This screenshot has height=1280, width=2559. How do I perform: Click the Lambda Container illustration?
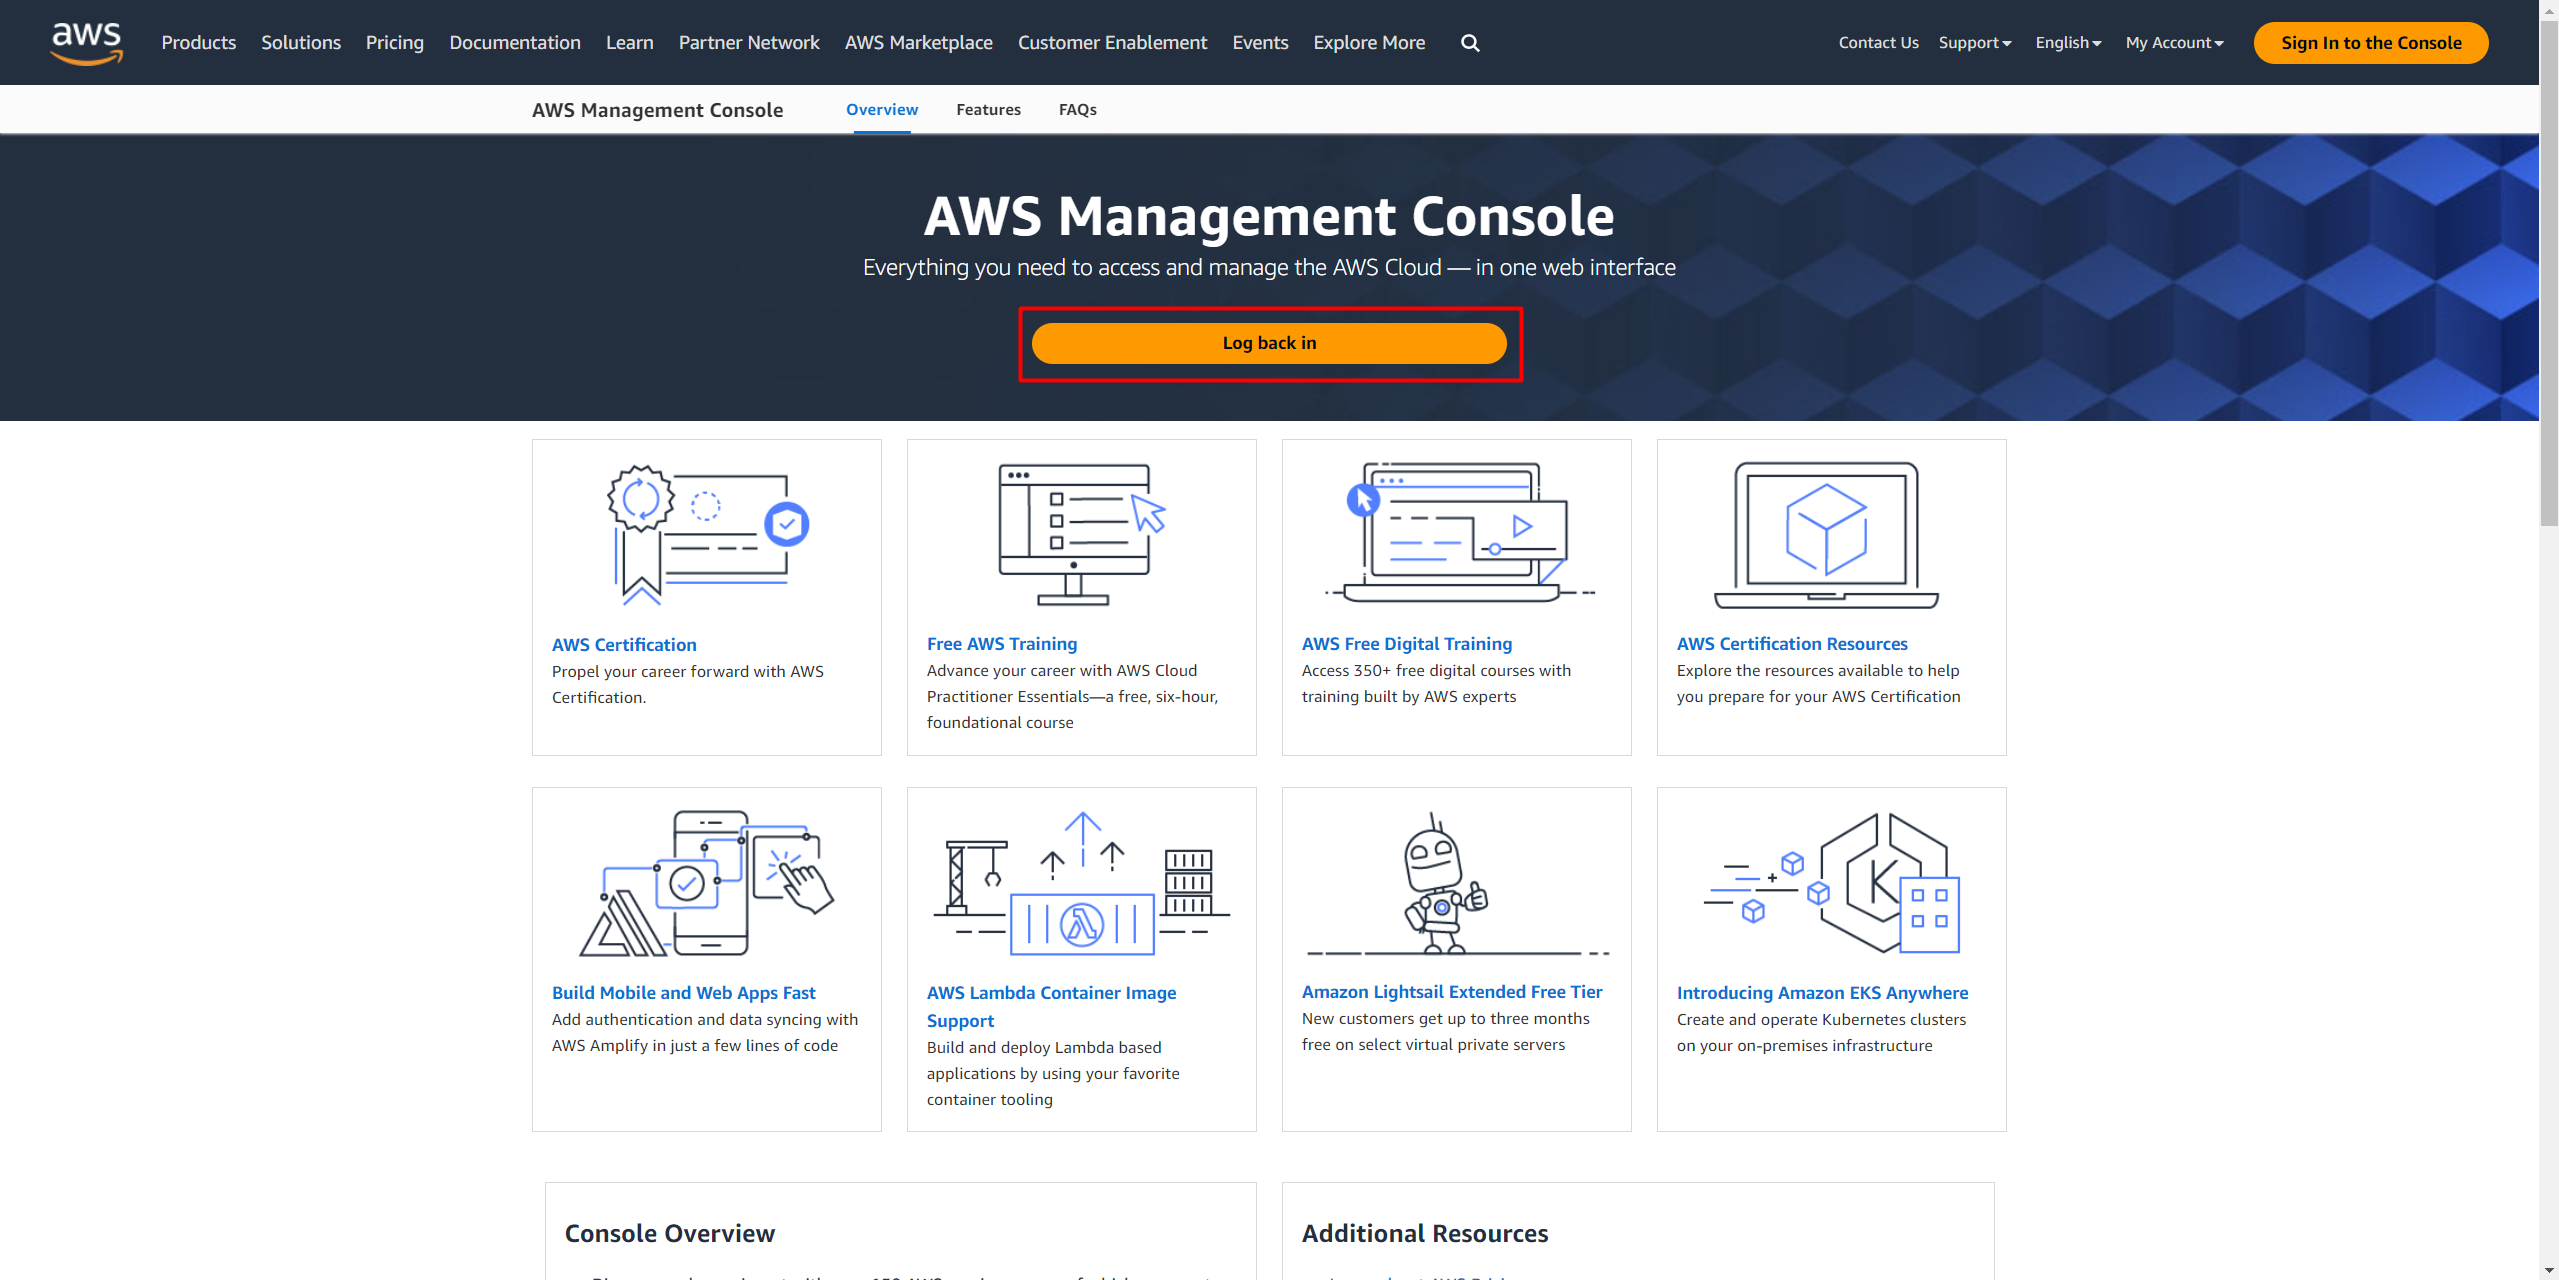coord(1082,883)
